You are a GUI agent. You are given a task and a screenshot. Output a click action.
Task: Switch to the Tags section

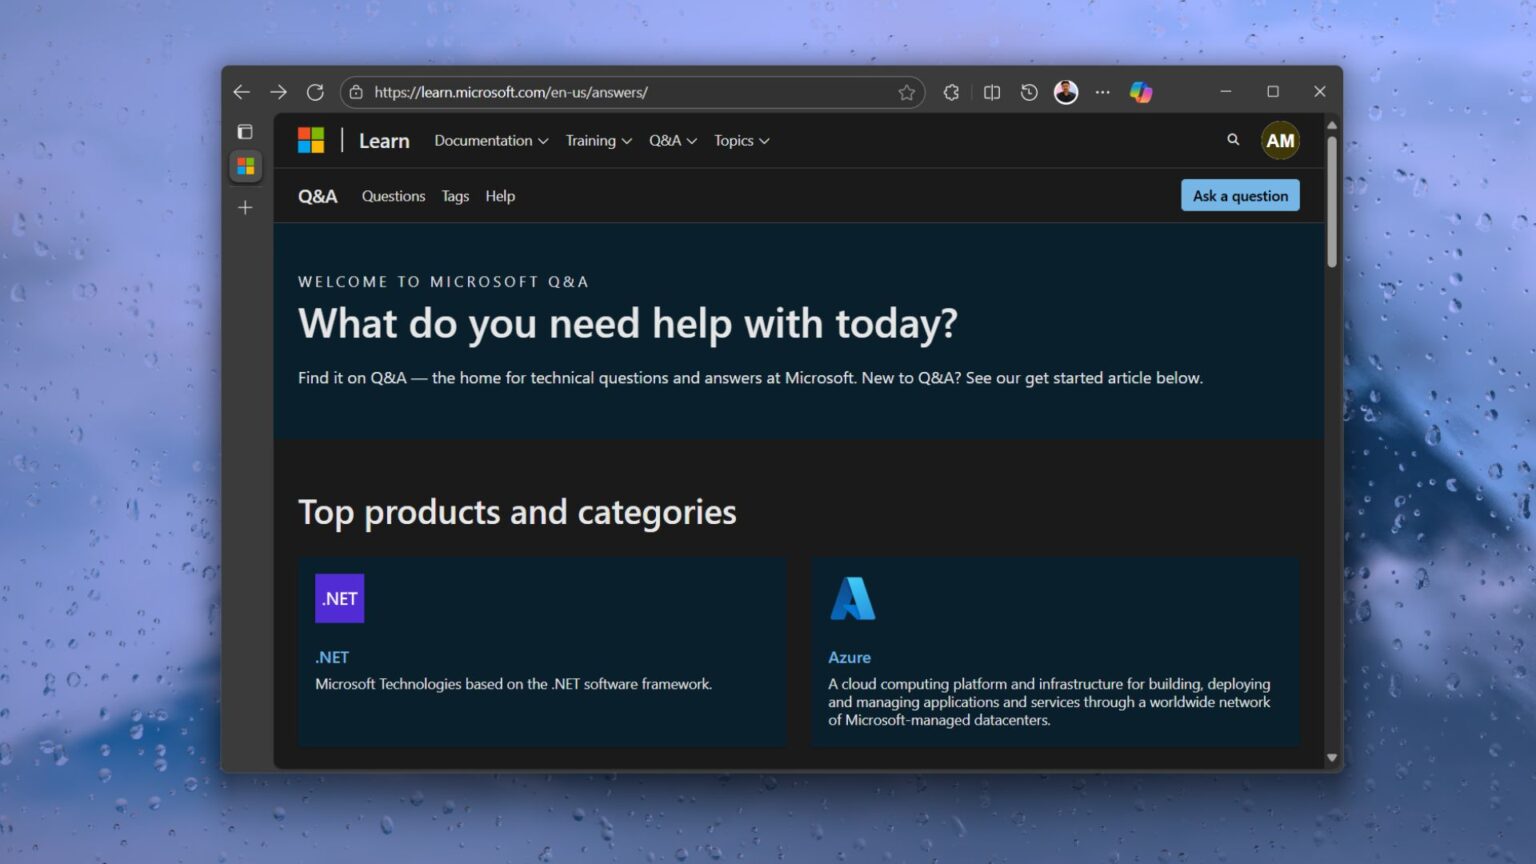click(x=455, y=196)
